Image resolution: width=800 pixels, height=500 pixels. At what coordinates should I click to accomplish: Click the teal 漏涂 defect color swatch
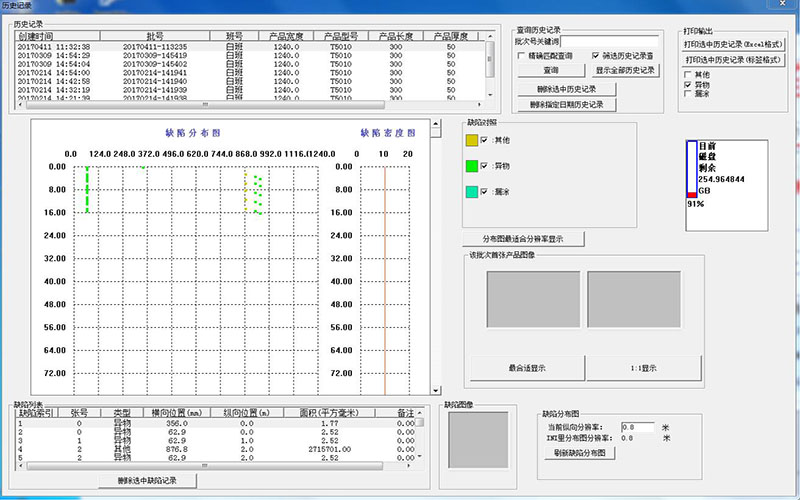[473, 192]
